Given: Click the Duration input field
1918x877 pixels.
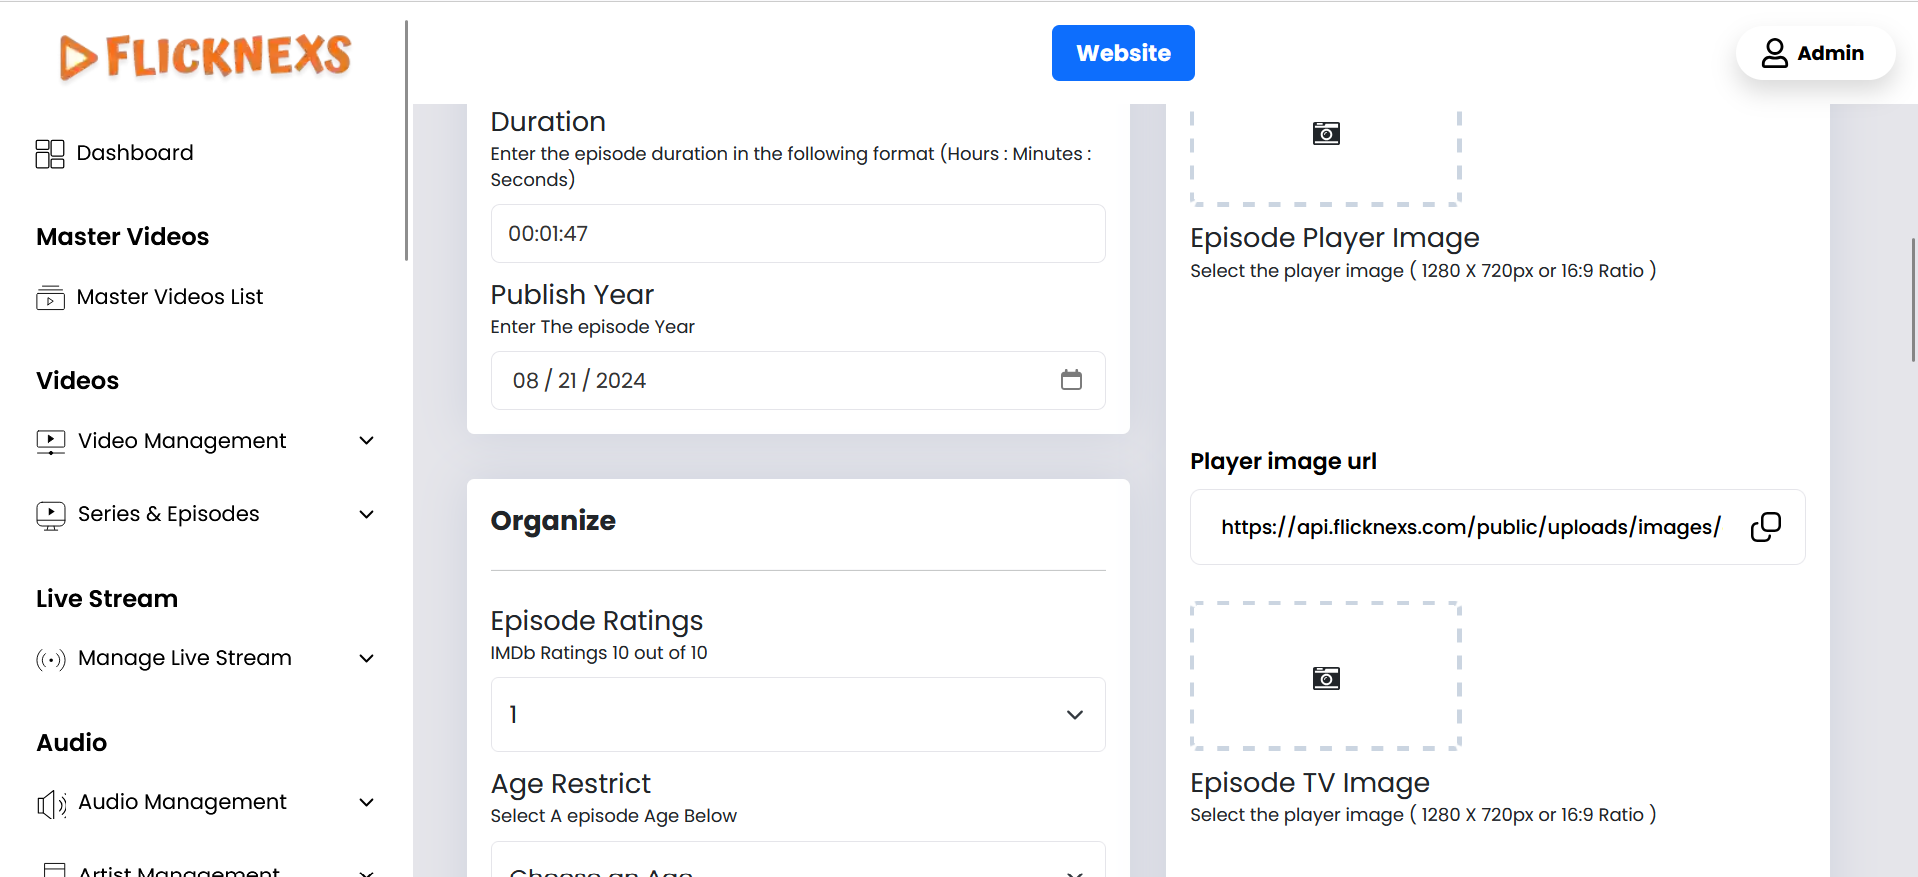Looking at the screenshot, I should 797,234.
